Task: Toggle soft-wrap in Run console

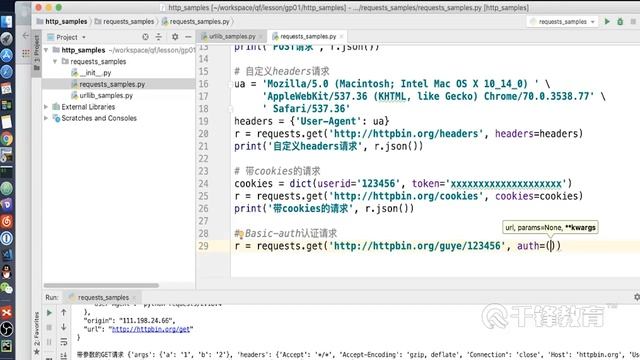Action: coord(64,342)
